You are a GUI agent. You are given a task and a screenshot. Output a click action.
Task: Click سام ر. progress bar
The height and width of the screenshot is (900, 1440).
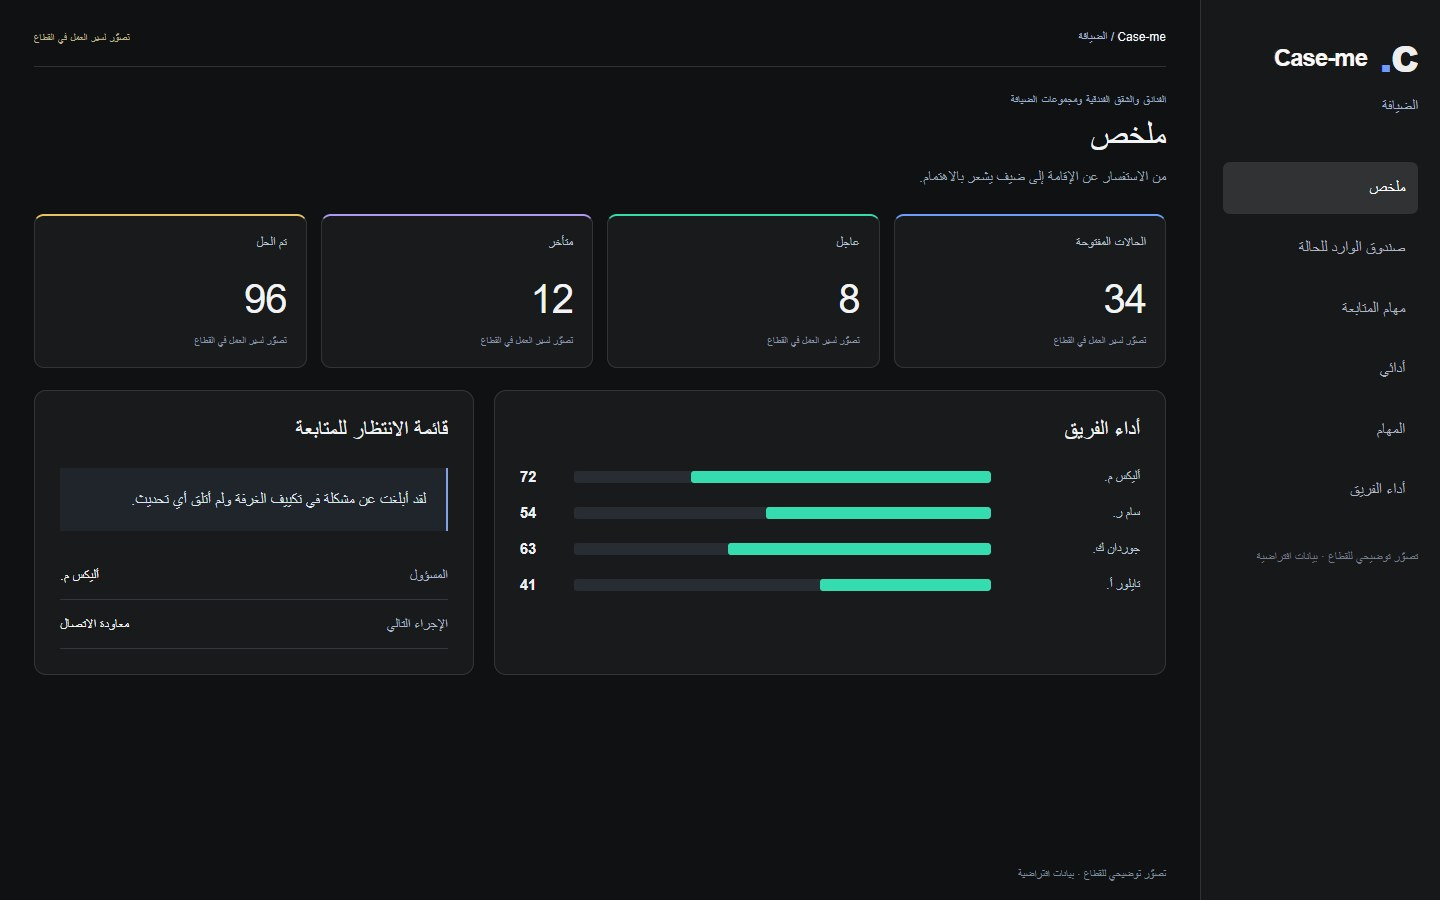[x=782, y=513]
